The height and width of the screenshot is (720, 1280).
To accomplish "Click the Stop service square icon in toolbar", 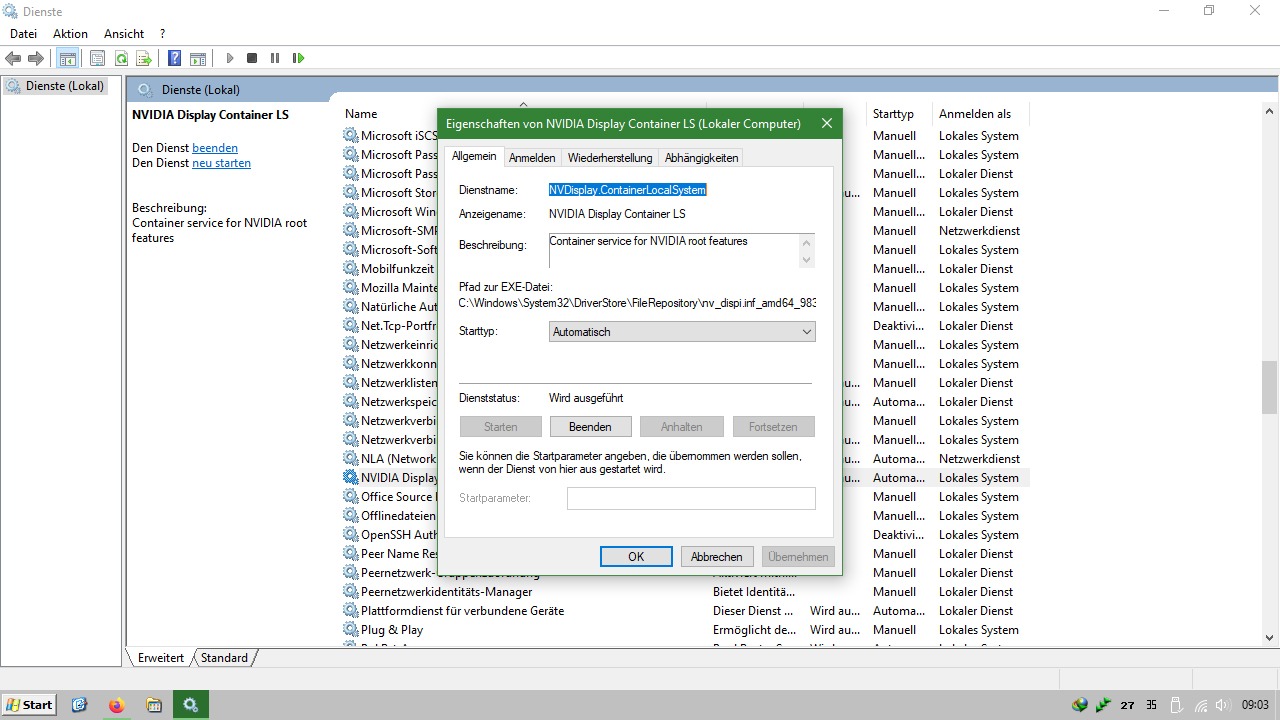I will 252,59.
